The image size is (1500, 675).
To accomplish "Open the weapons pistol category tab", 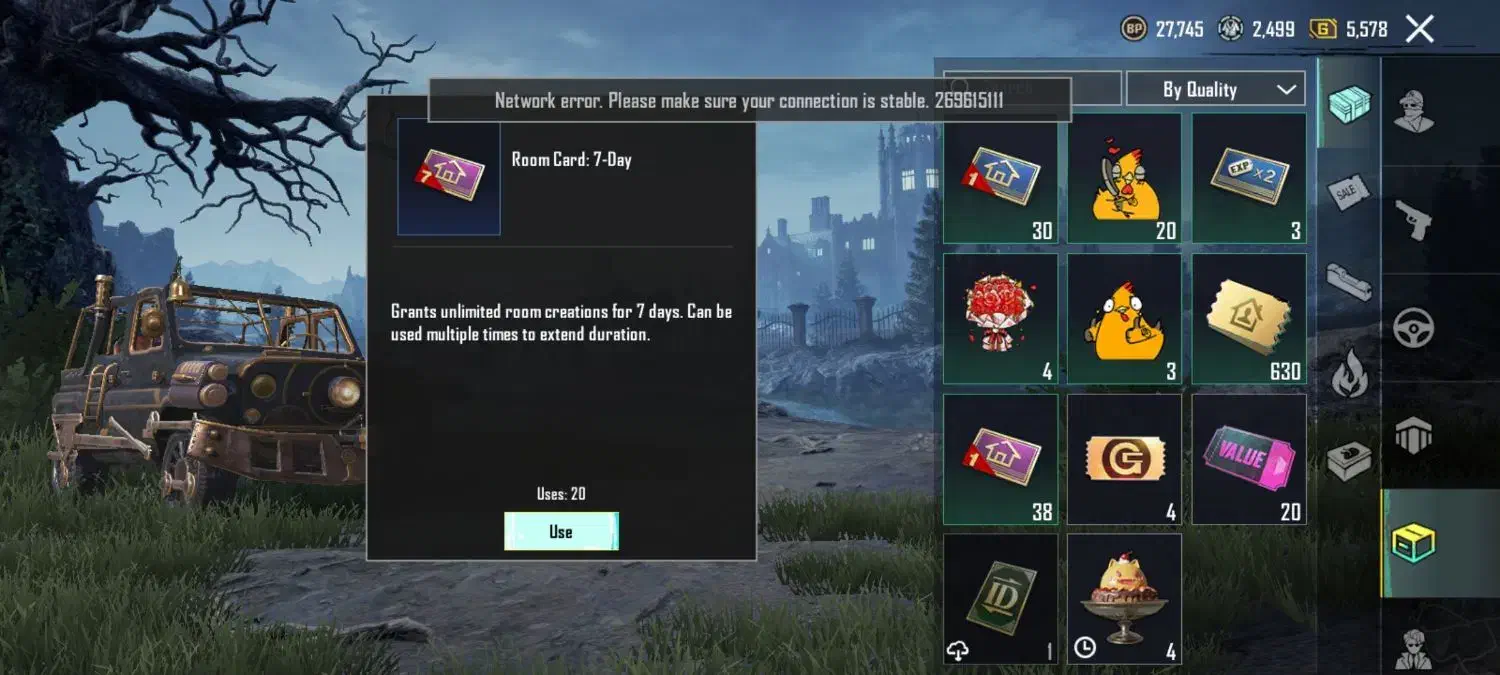I will click(1414, 220).
